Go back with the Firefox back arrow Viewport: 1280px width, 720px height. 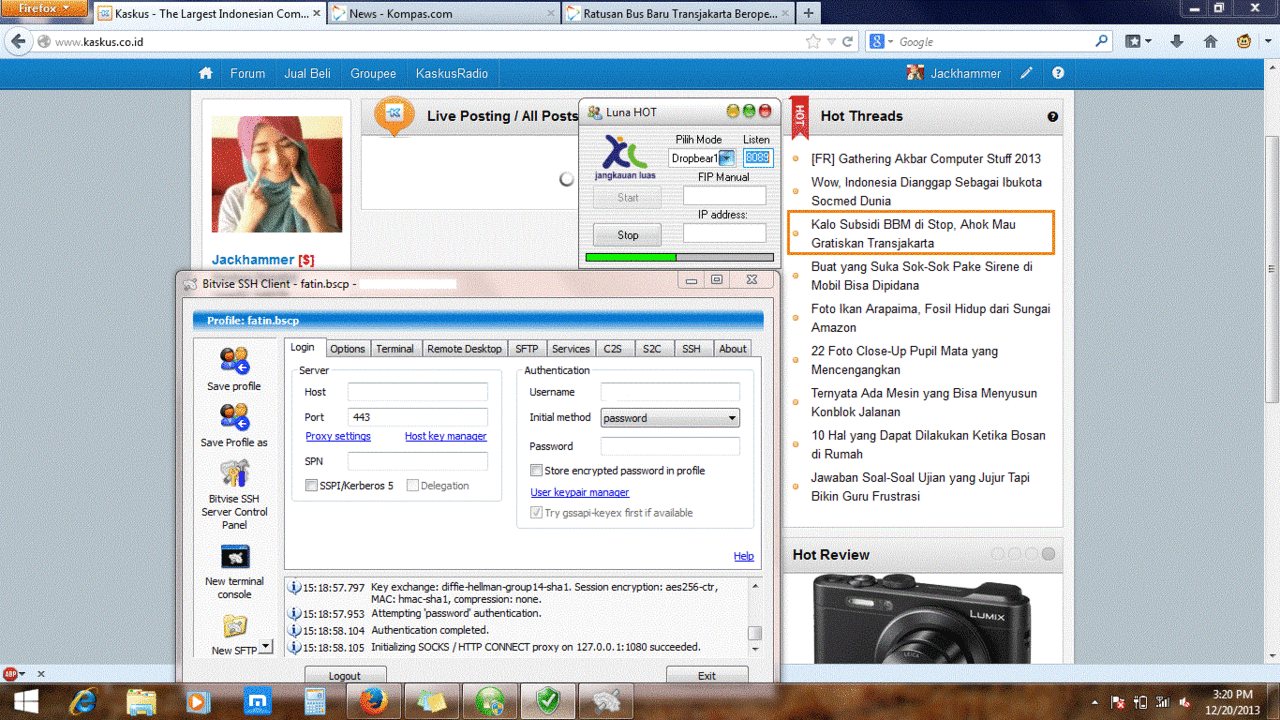pyautogui.click(x=18, y=42)
